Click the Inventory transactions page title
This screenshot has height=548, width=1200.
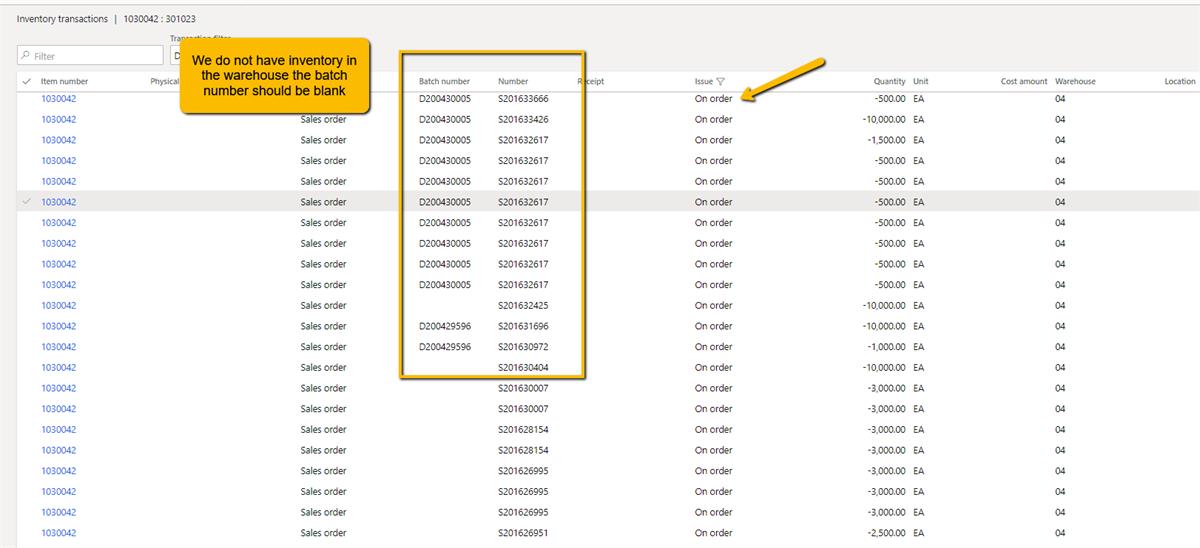(x=62, y=19)
